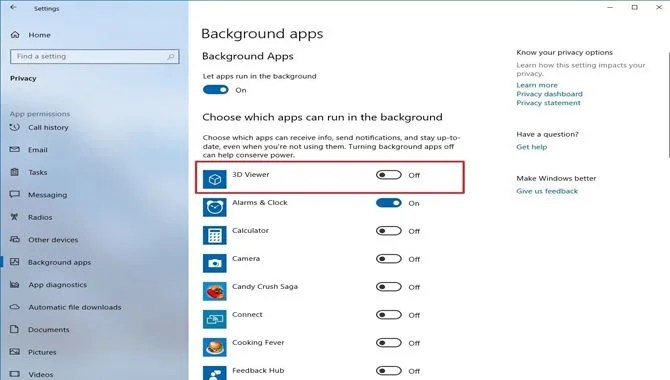Click the Feedback Hub app name
The image size is (670, 380).
[258, 371]
